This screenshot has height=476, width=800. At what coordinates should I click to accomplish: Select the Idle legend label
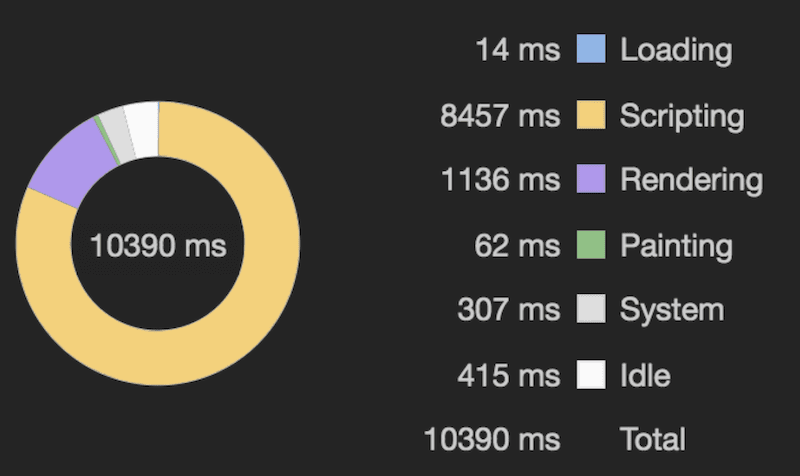coord(645,375)
